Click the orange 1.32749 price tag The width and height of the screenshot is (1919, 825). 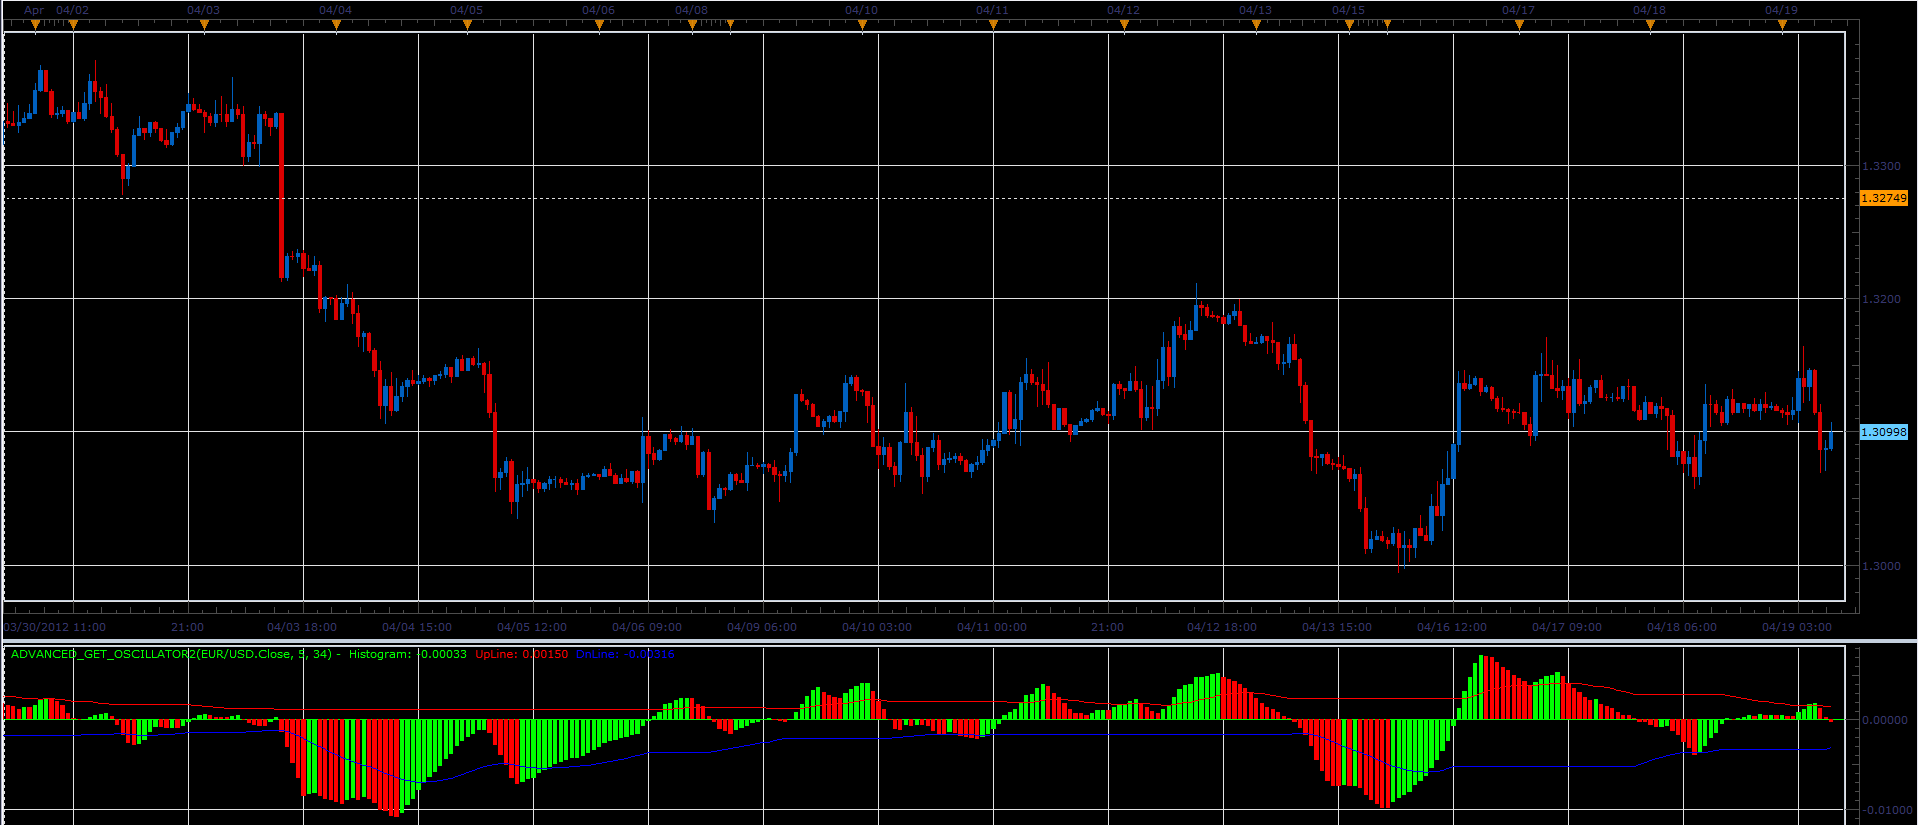[x=1883, y=198]
